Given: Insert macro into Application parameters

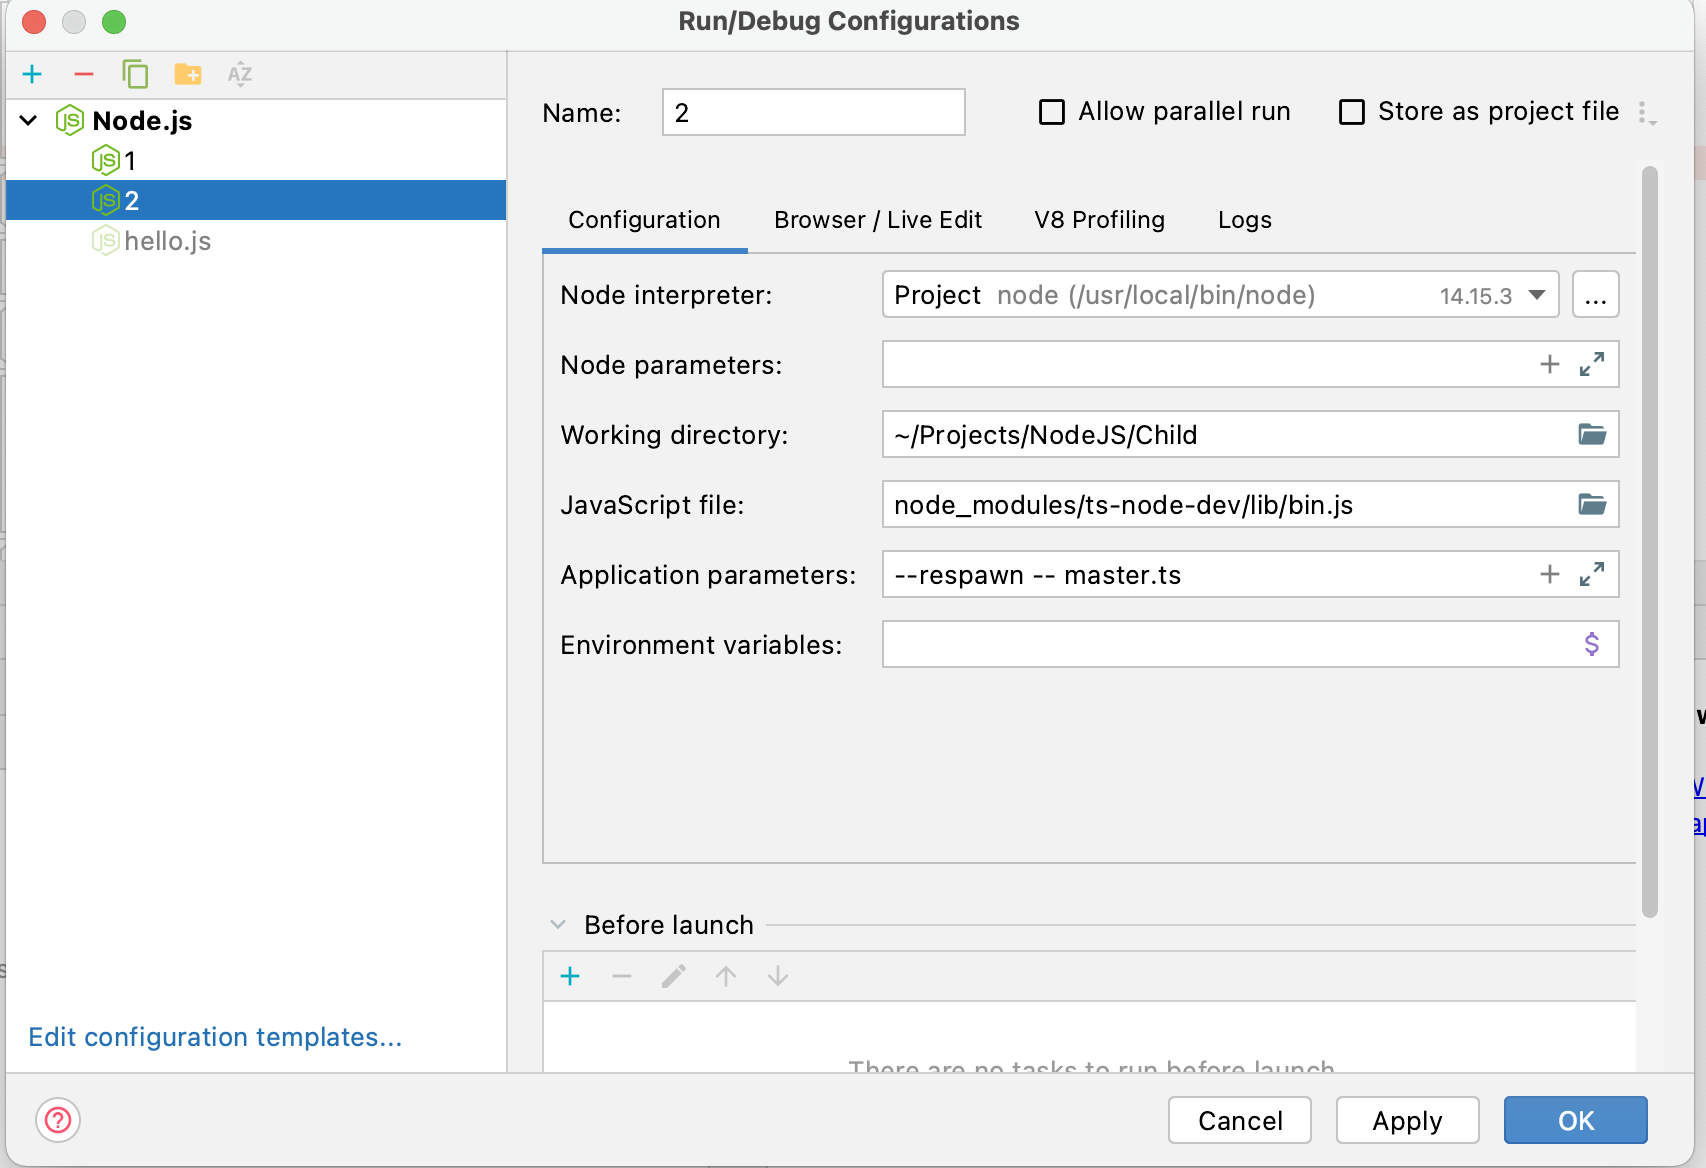Looking at the screenshot, I should [x=1550, y=574].
